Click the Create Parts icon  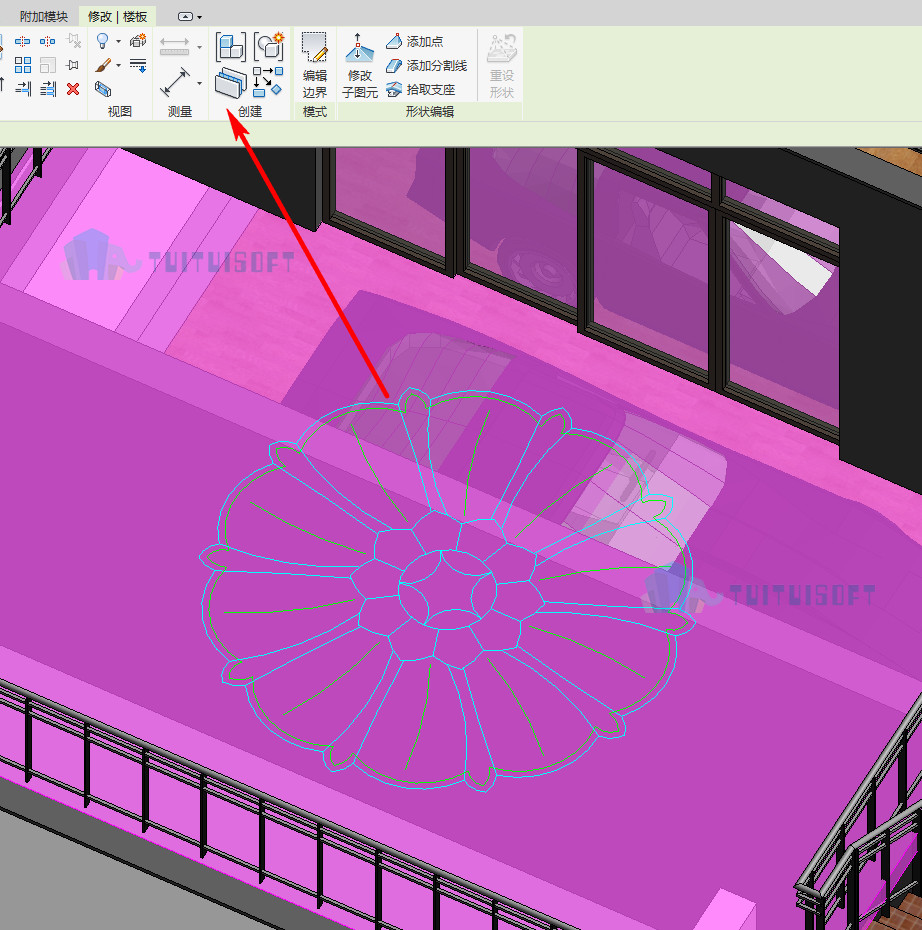click(230, 82)
